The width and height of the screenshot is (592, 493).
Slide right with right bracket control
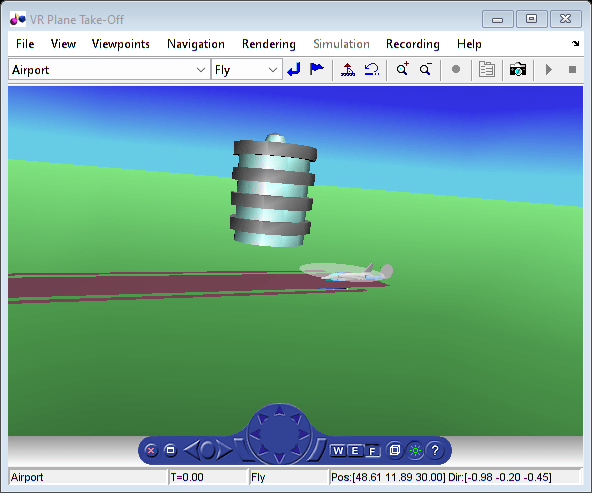(x=316, y=450)
